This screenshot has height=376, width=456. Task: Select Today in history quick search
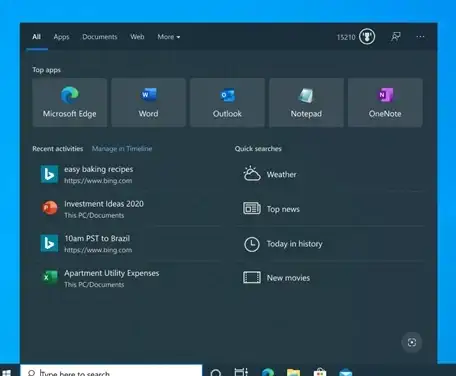pos(330,244)
